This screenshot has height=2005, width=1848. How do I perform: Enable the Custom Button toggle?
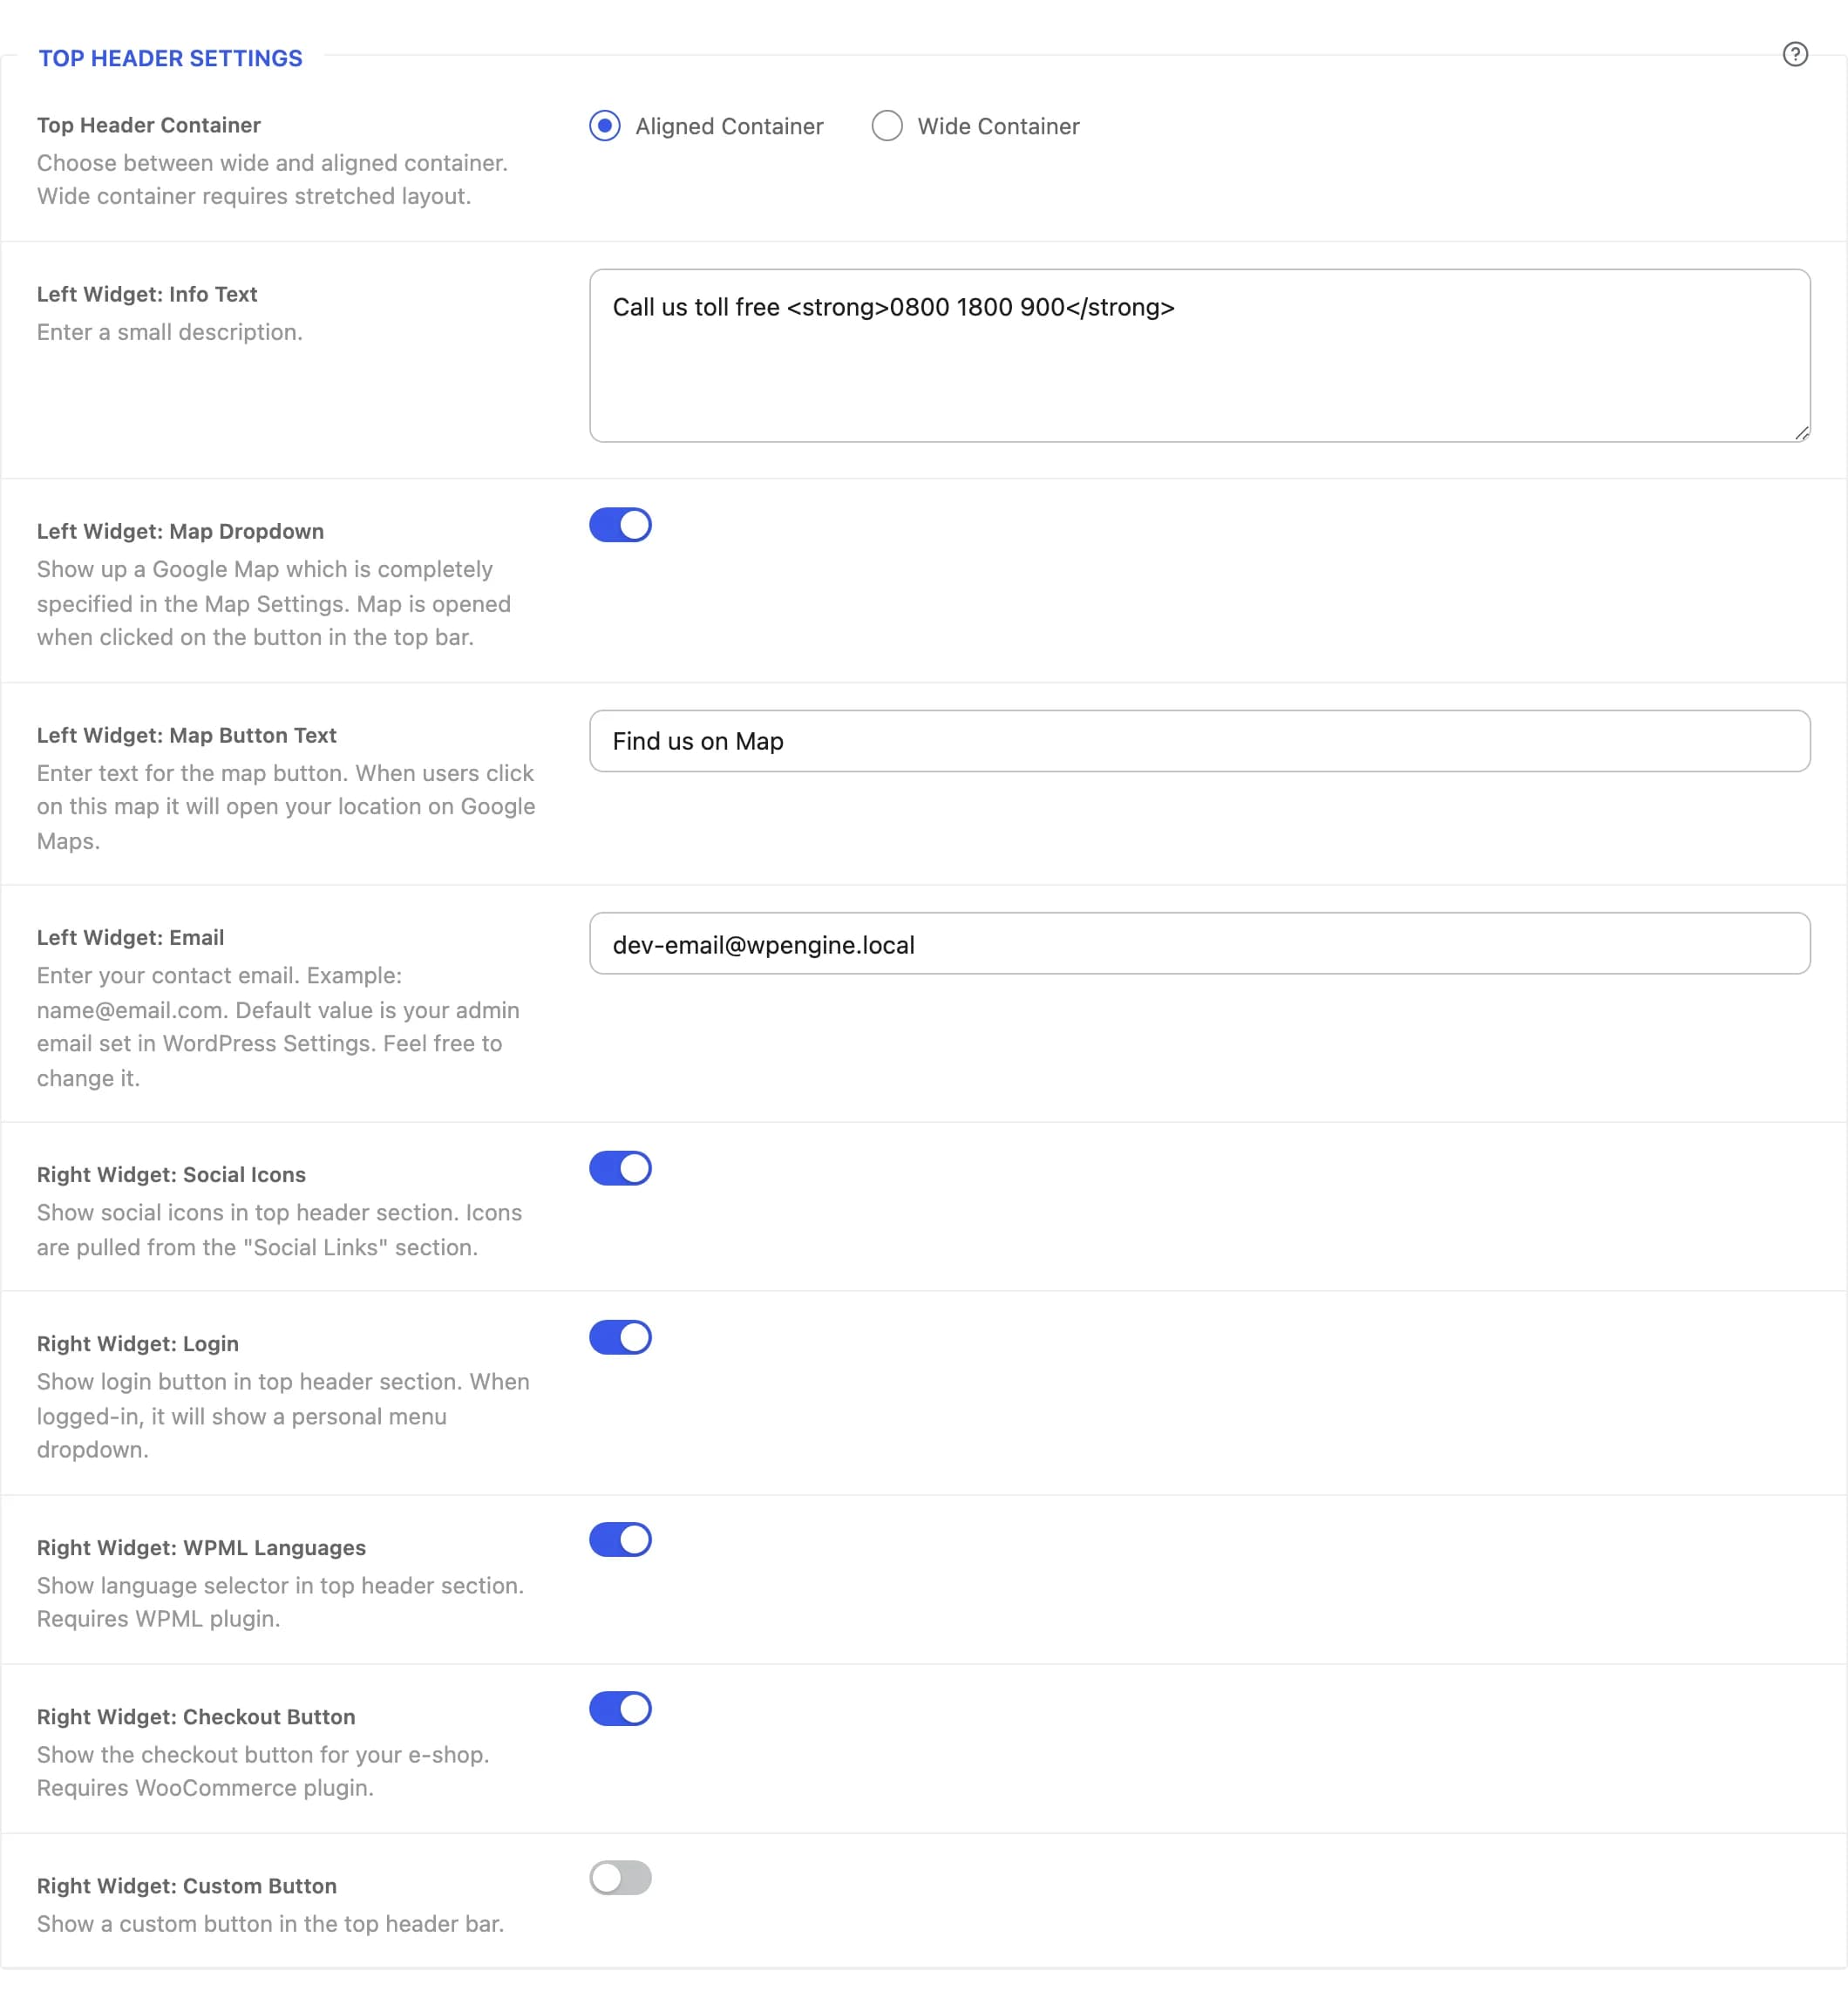[x=620, y=1878]
